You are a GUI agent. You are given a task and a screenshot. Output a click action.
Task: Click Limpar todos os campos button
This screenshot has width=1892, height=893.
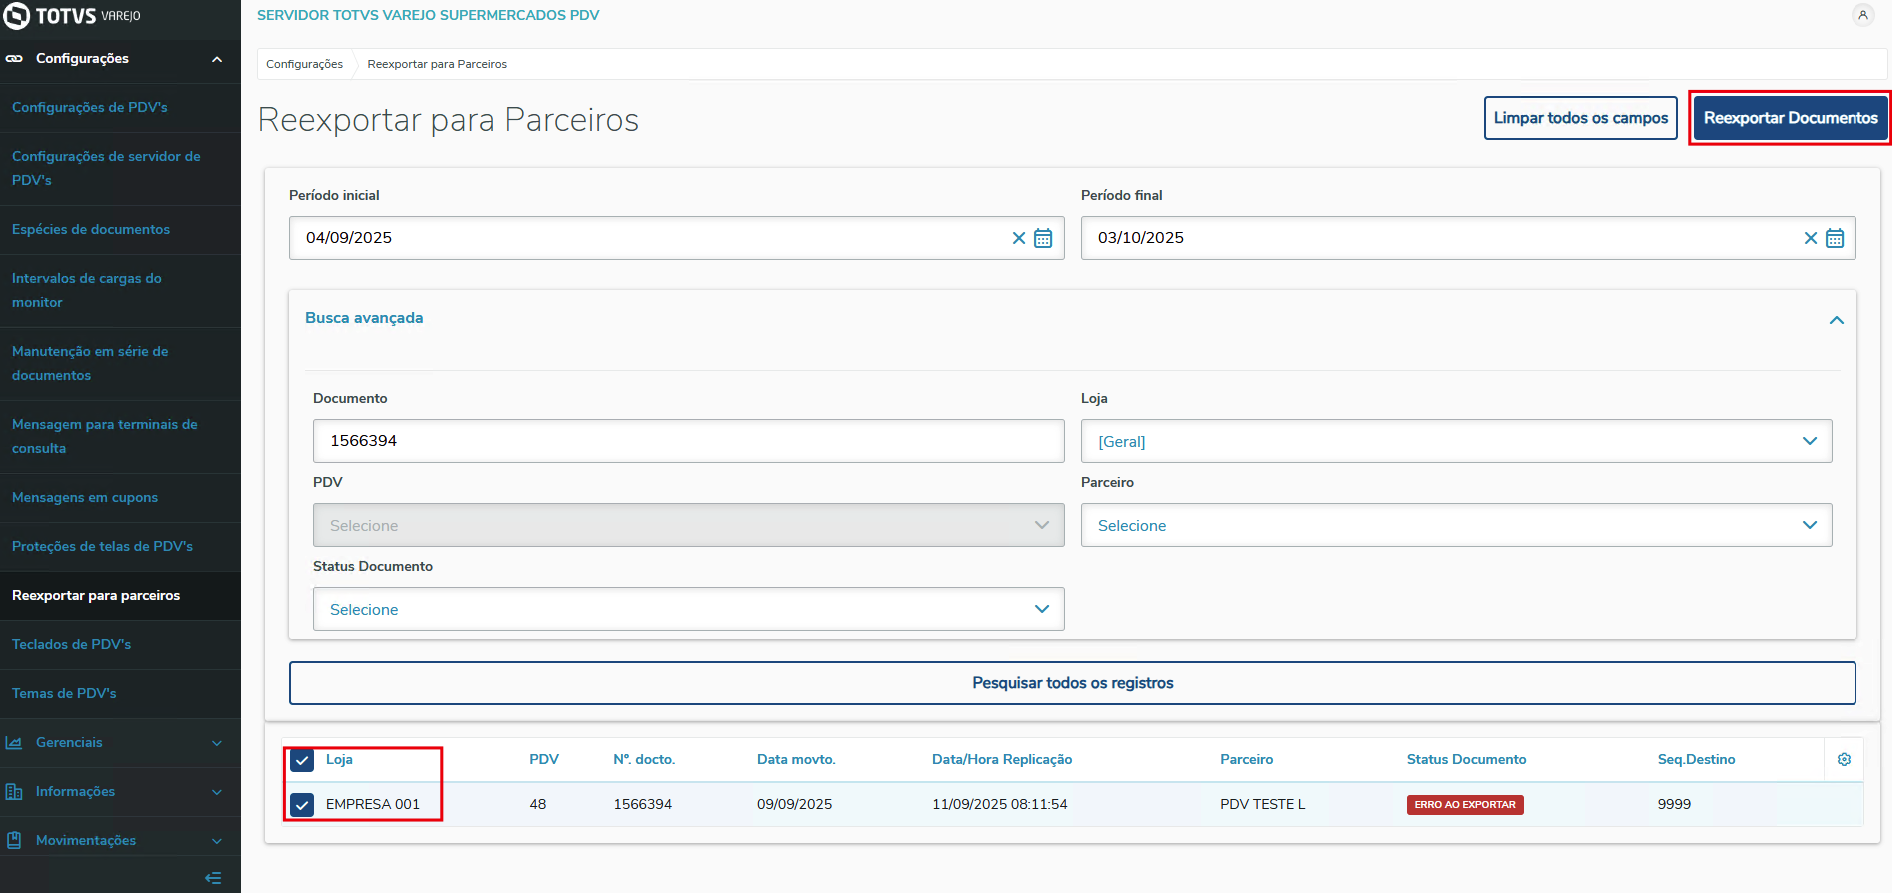(1581, 118)
